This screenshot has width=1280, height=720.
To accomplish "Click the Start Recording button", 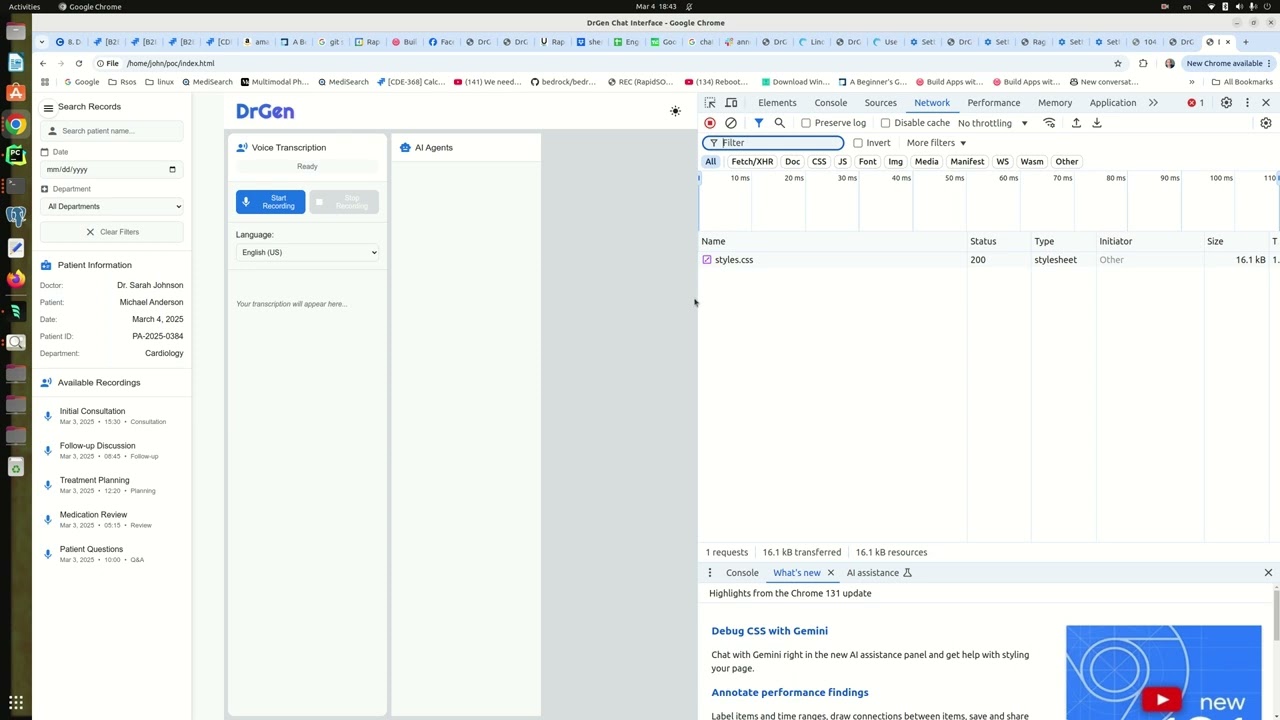I will tap(270, 202).
